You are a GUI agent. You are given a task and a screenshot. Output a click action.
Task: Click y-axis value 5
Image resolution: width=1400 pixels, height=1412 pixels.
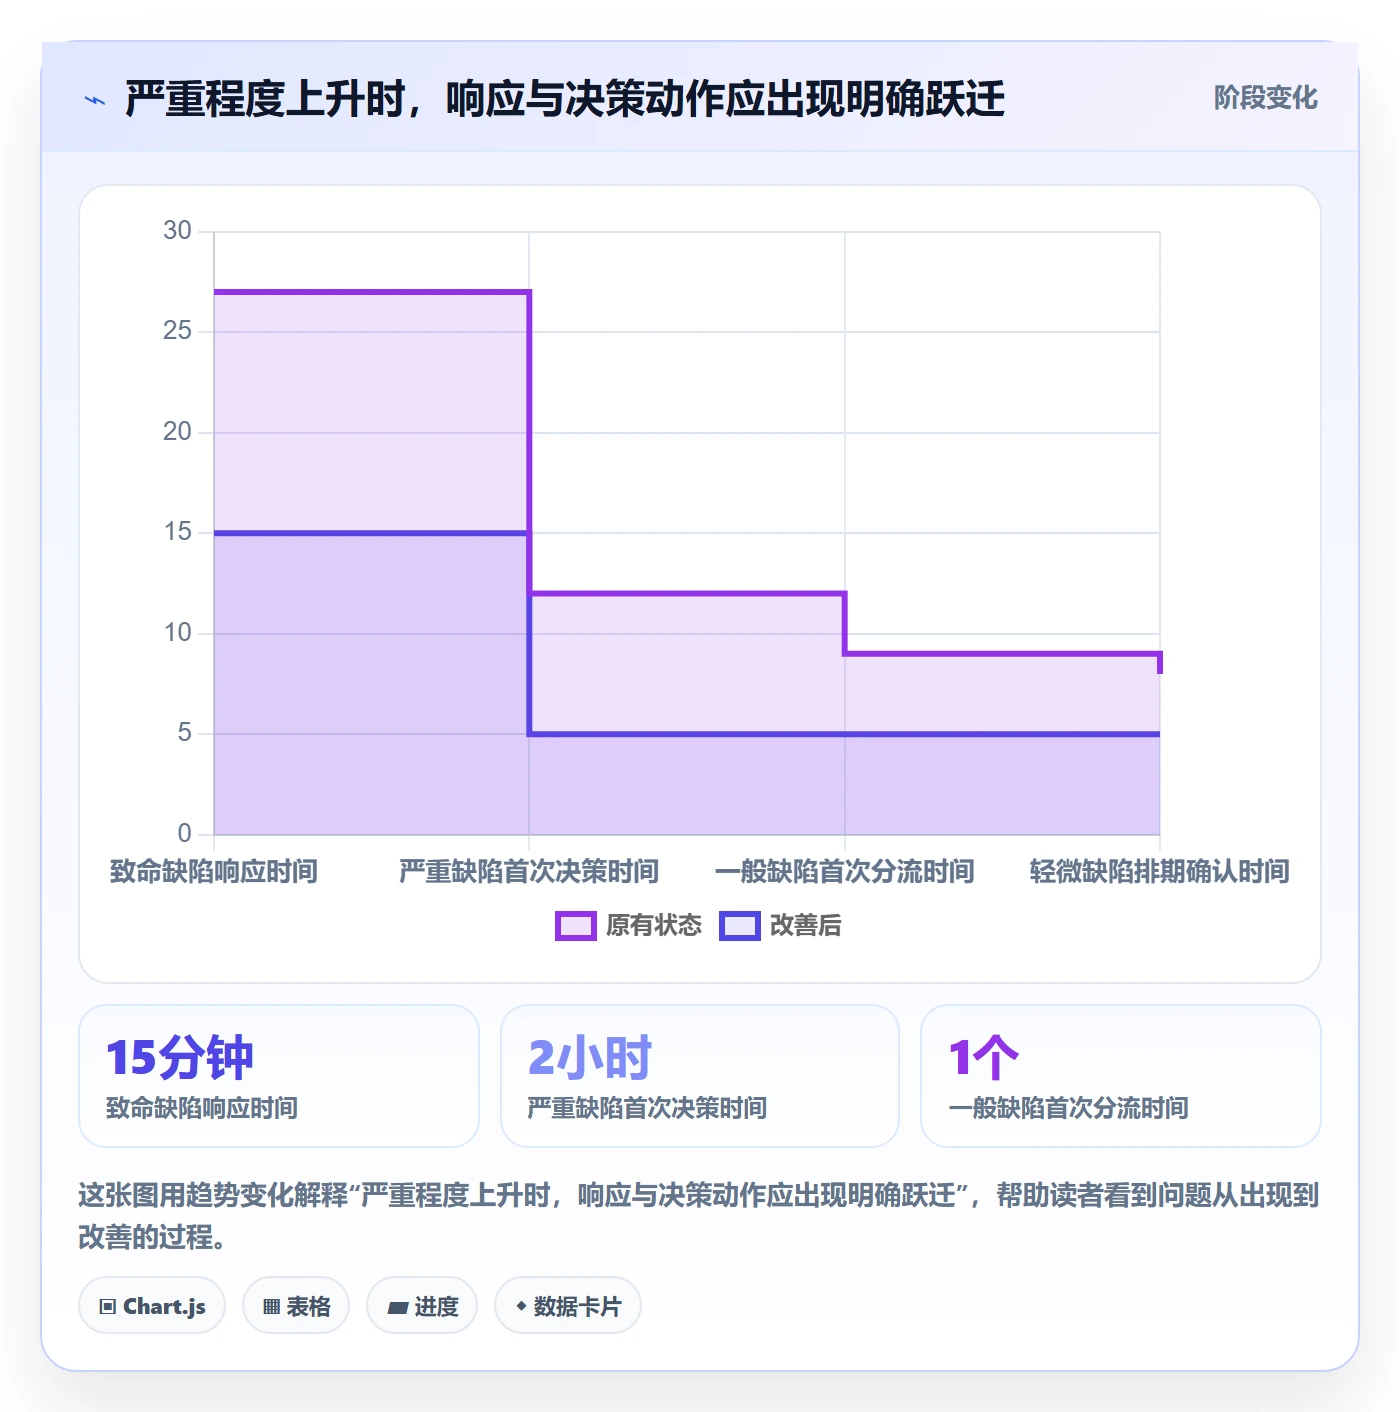click(185, 733)
